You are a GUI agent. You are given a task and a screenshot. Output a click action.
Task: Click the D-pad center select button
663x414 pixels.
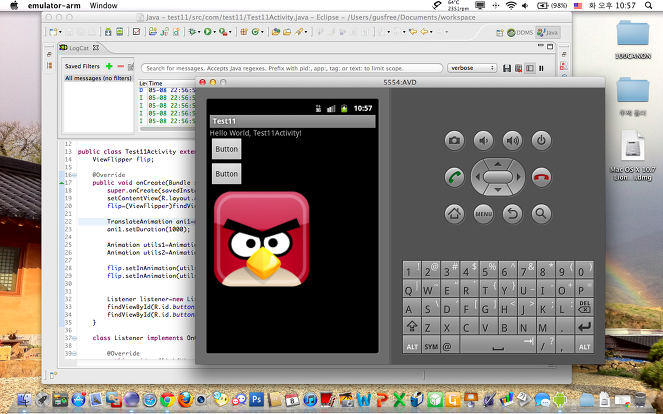498,177
